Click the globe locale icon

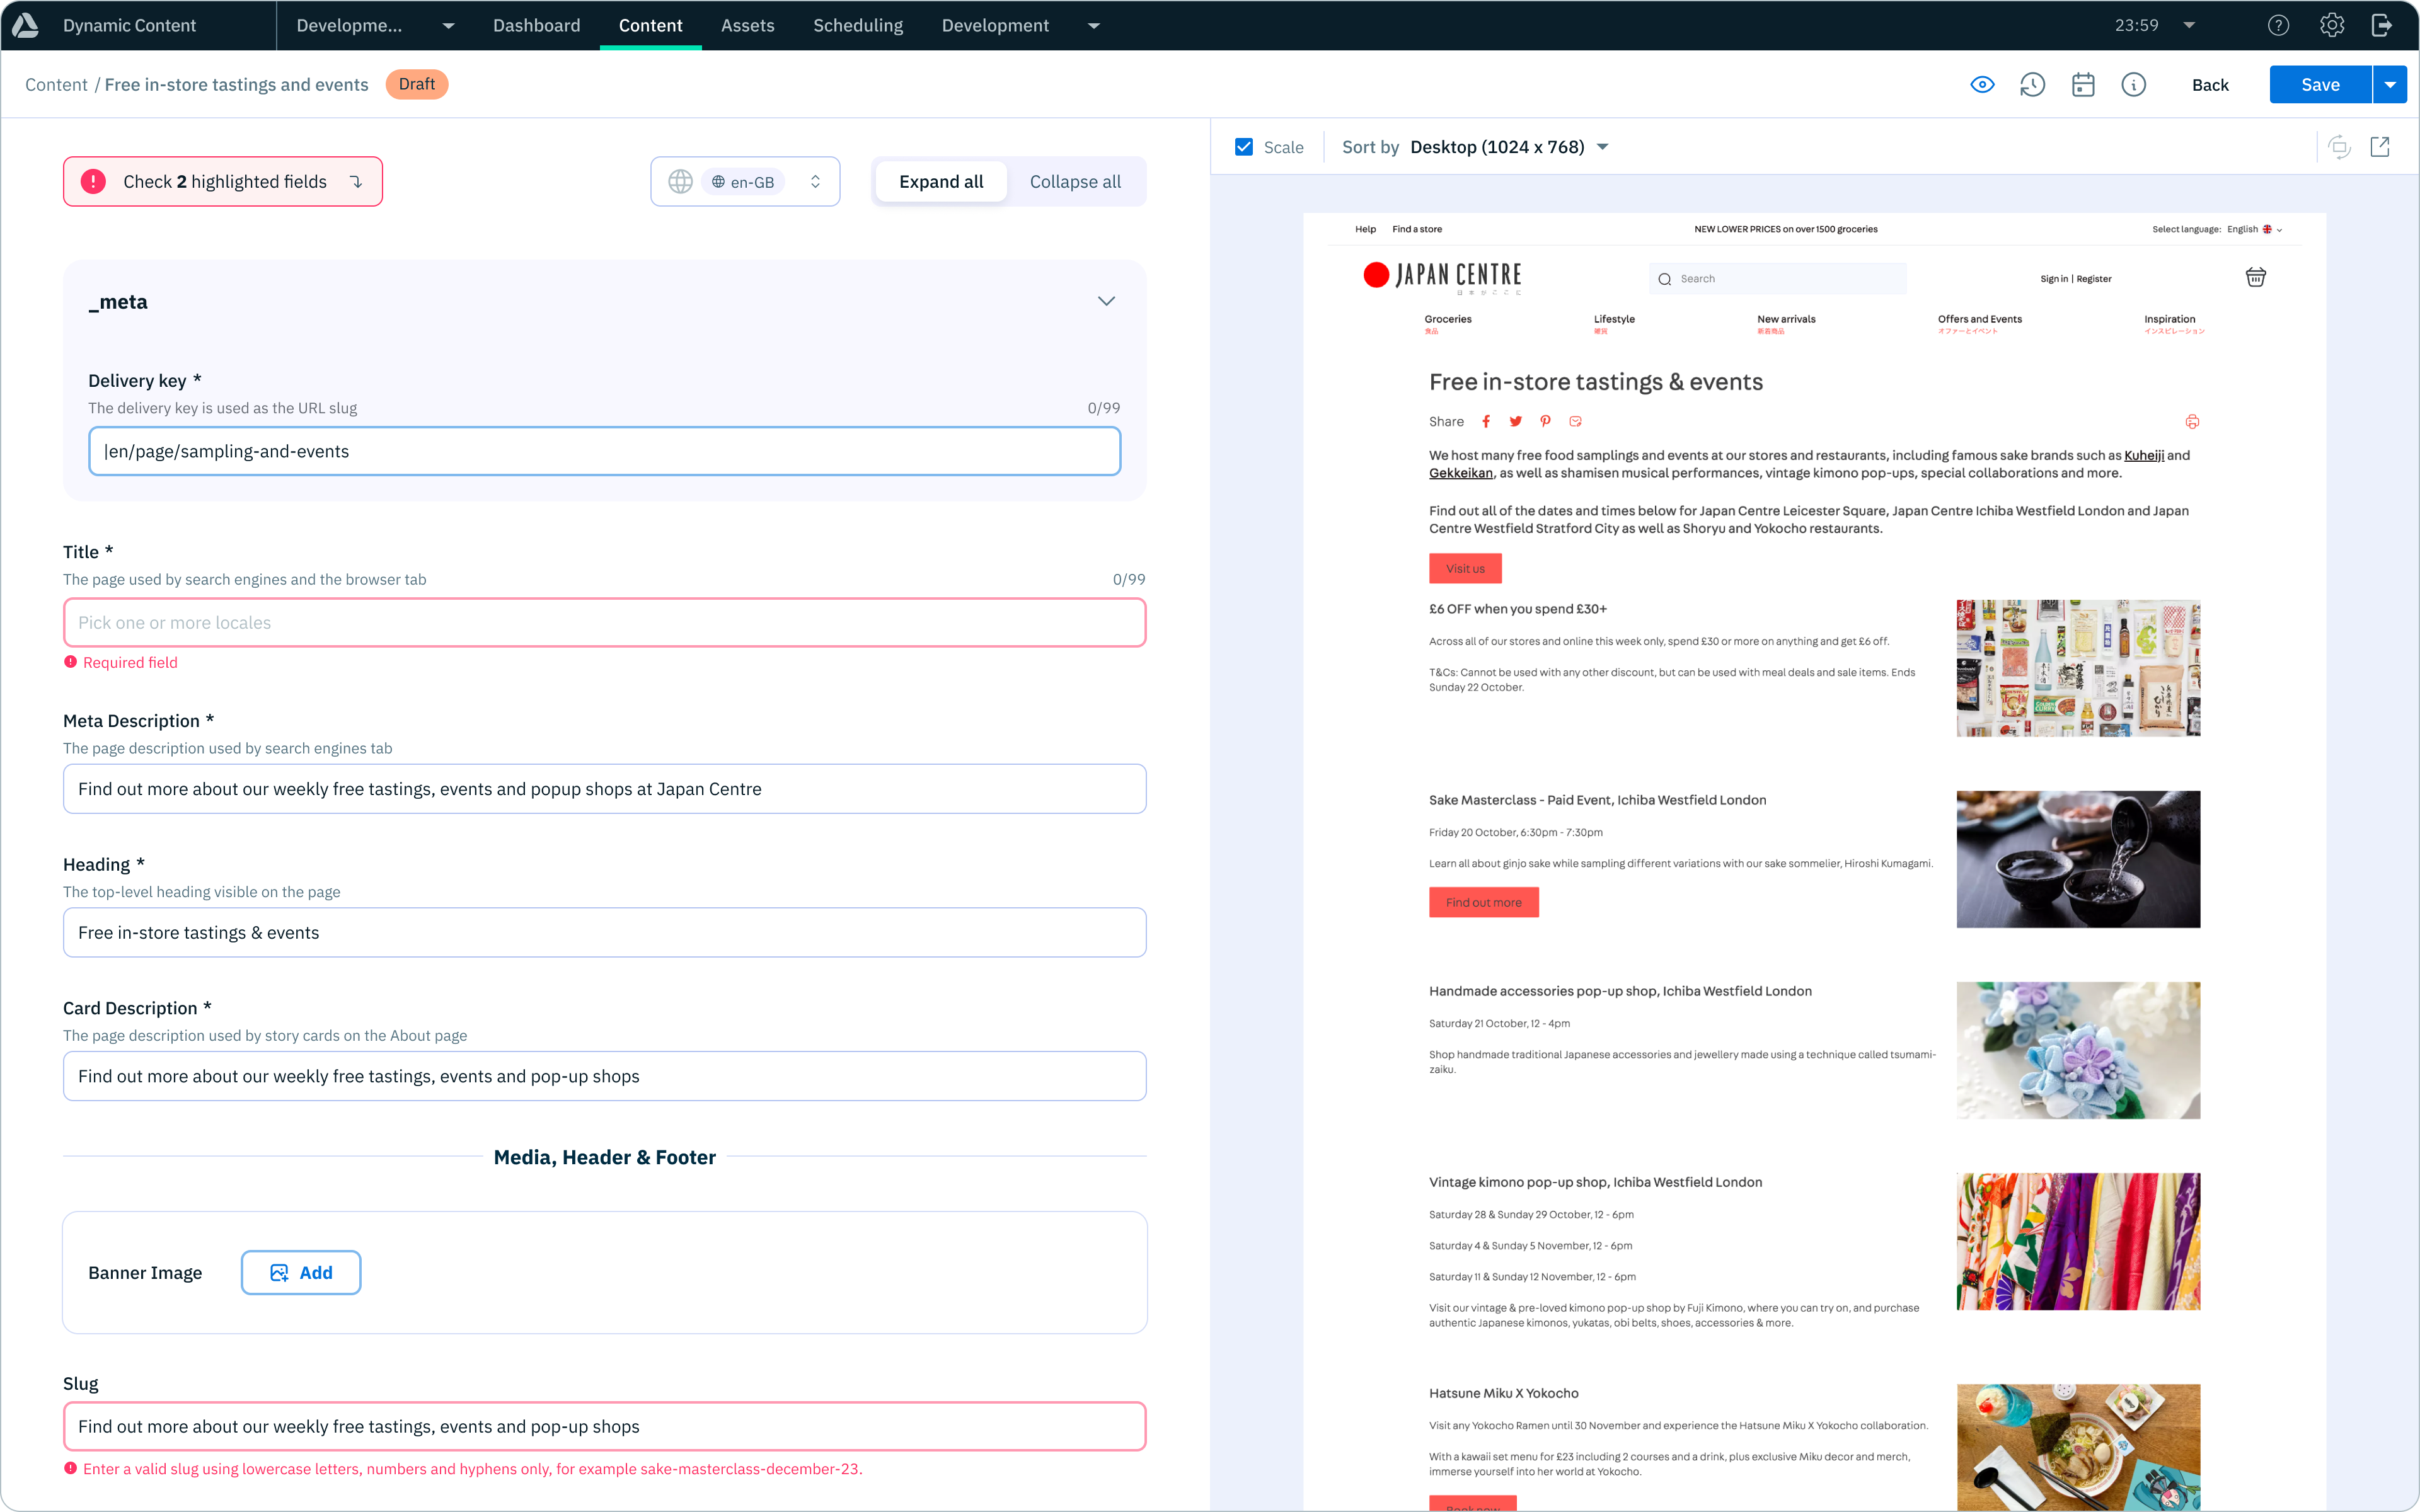point(680,181)
